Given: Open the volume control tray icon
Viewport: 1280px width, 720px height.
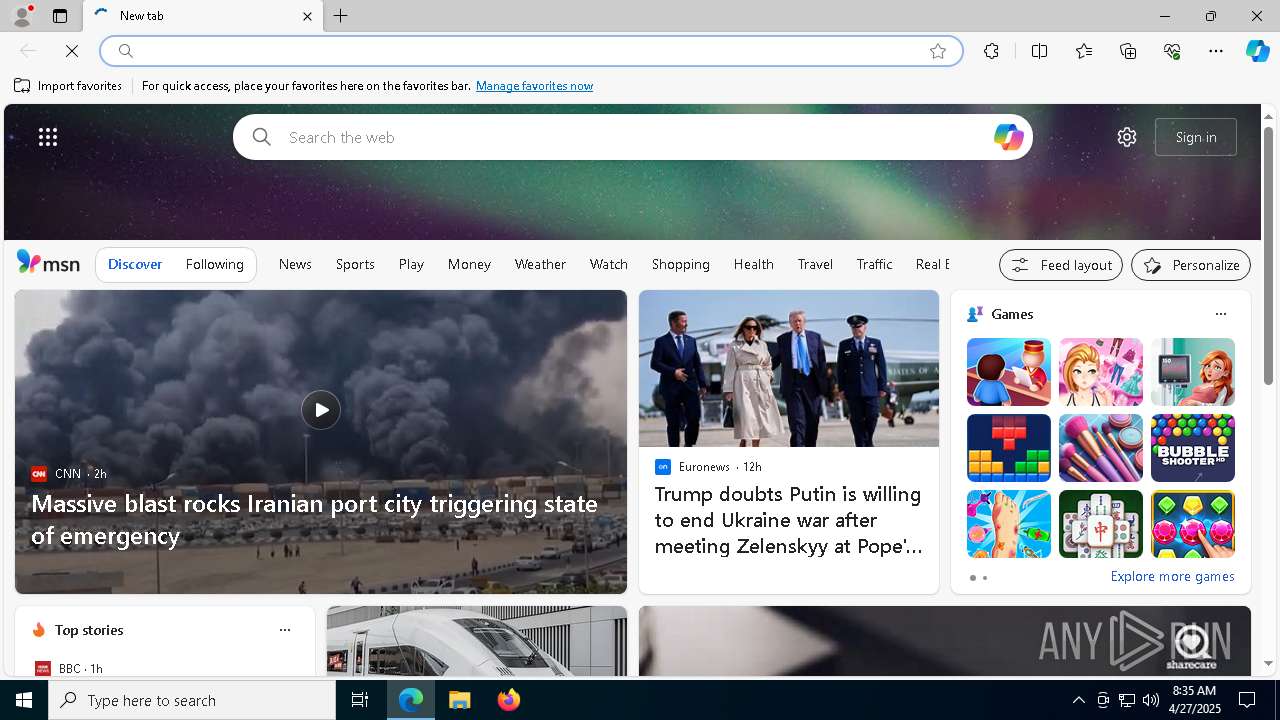Looking at the screenshot, I should [1151, 700].
